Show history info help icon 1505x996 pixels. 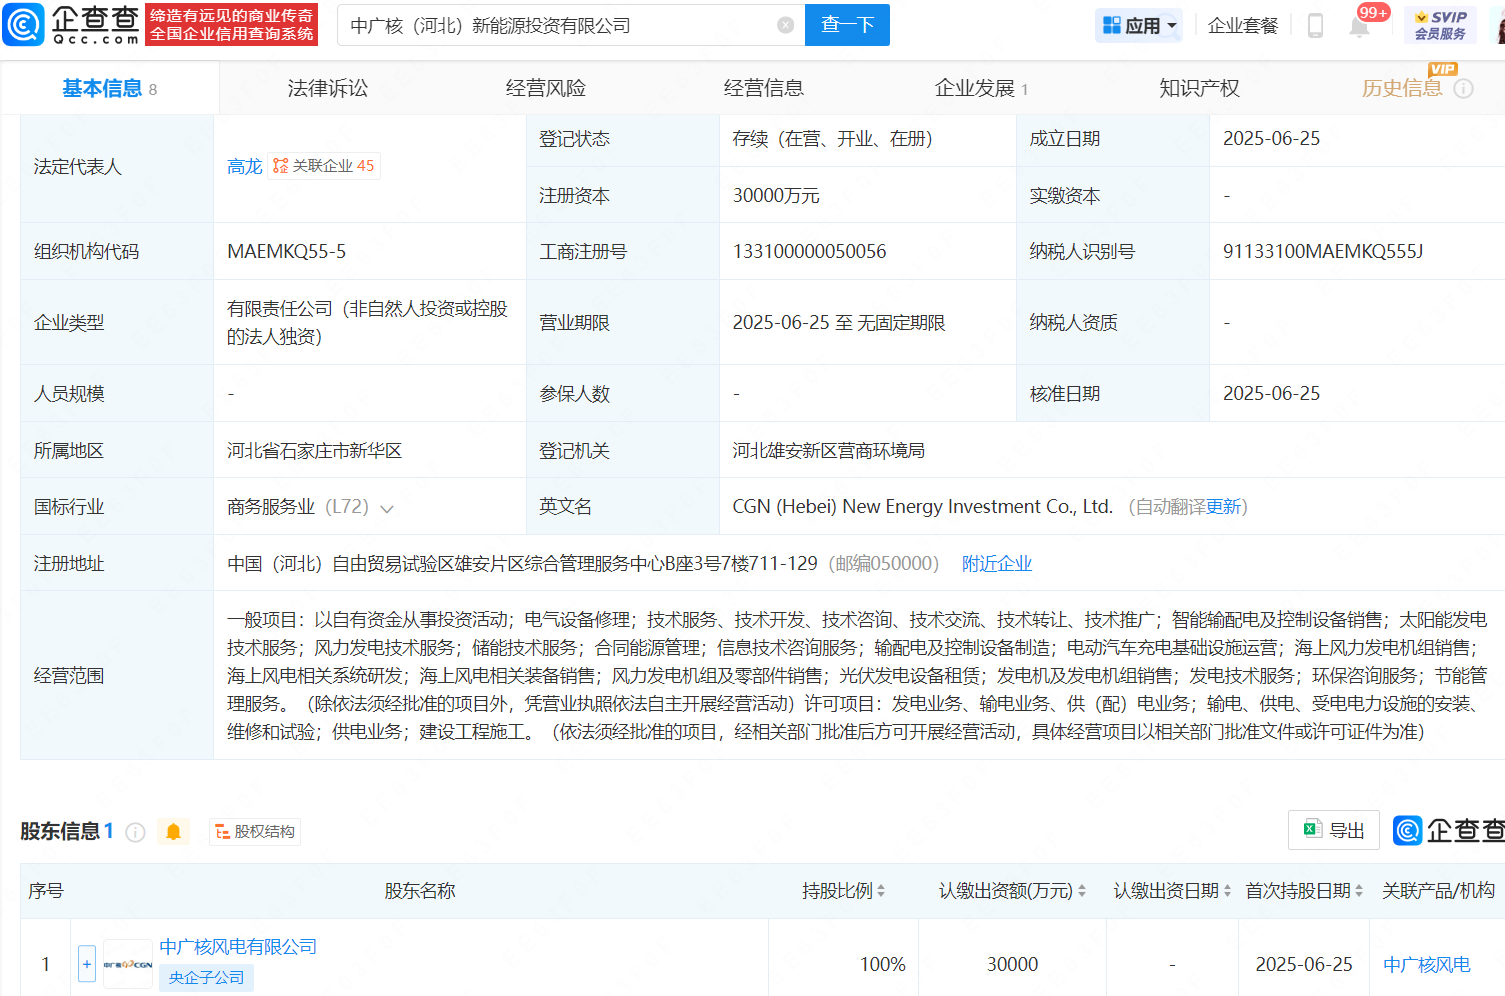point(1463,89)
